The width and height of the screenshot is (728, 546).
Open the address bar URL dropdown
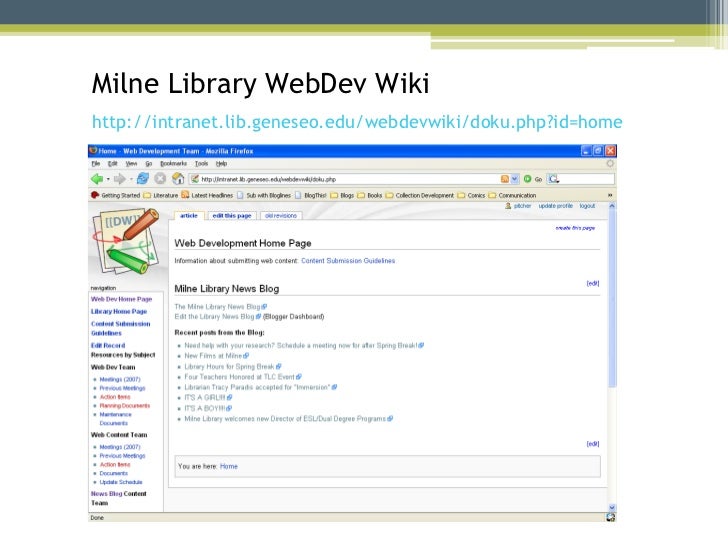(514, 179)
